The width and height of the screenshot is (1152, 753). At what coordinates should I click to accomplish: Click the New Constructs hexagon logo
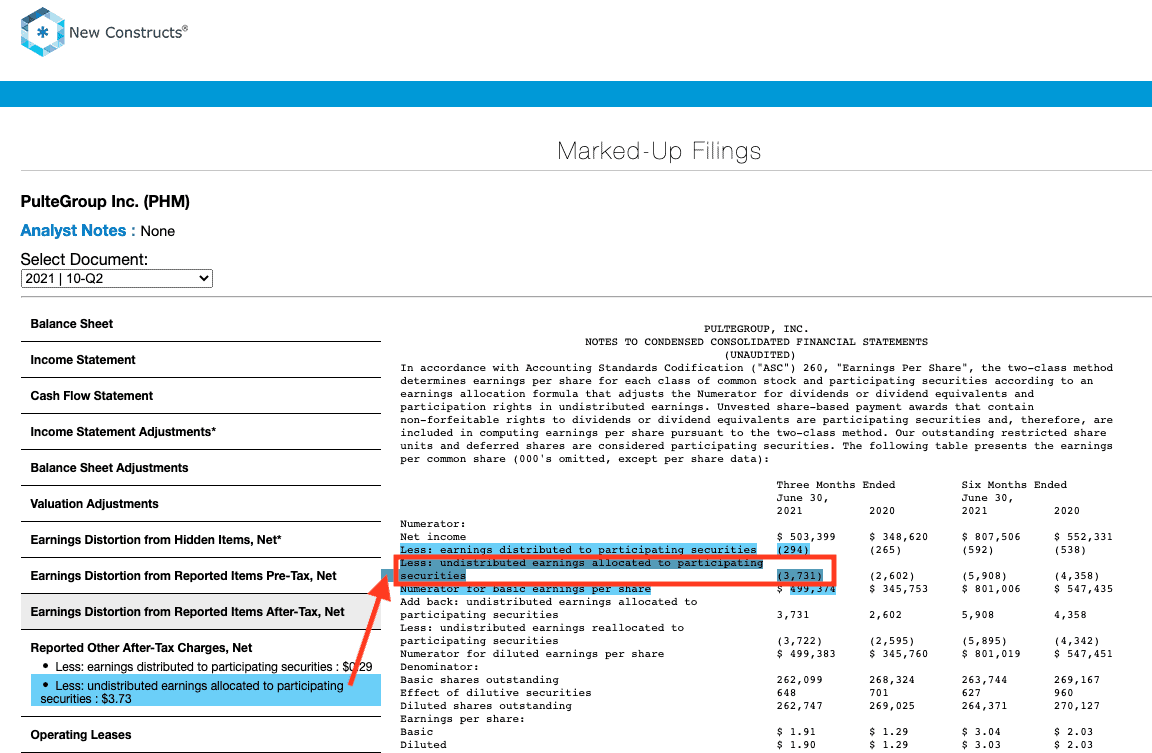[x=43, y=32]
